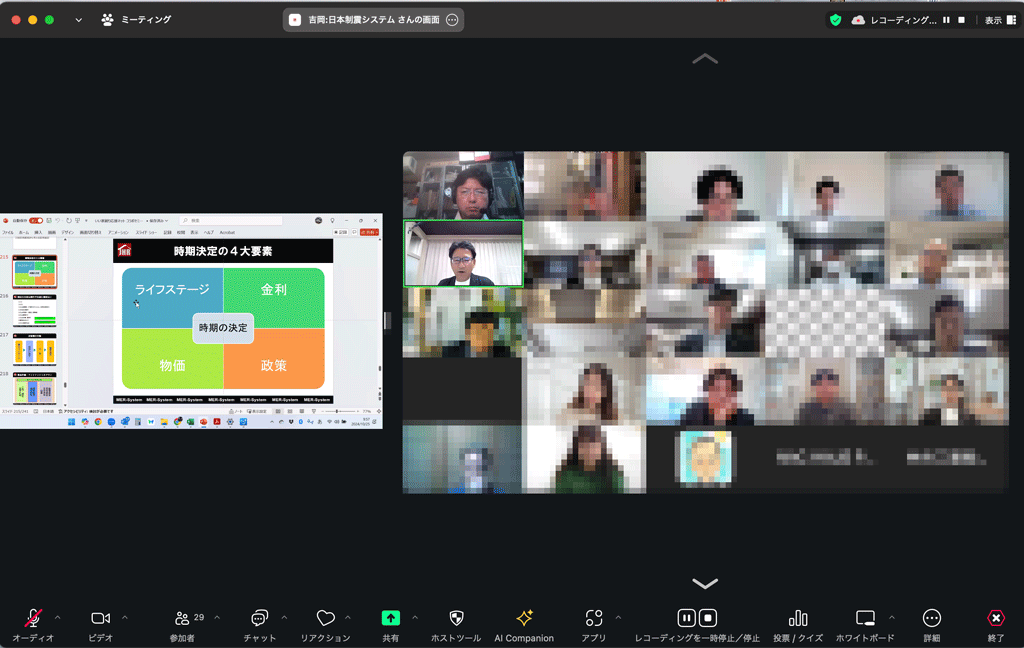This screenshot has width=1024, height=648.
Task: Toggle camera using the ビデオ button
Action: [100, 619]
